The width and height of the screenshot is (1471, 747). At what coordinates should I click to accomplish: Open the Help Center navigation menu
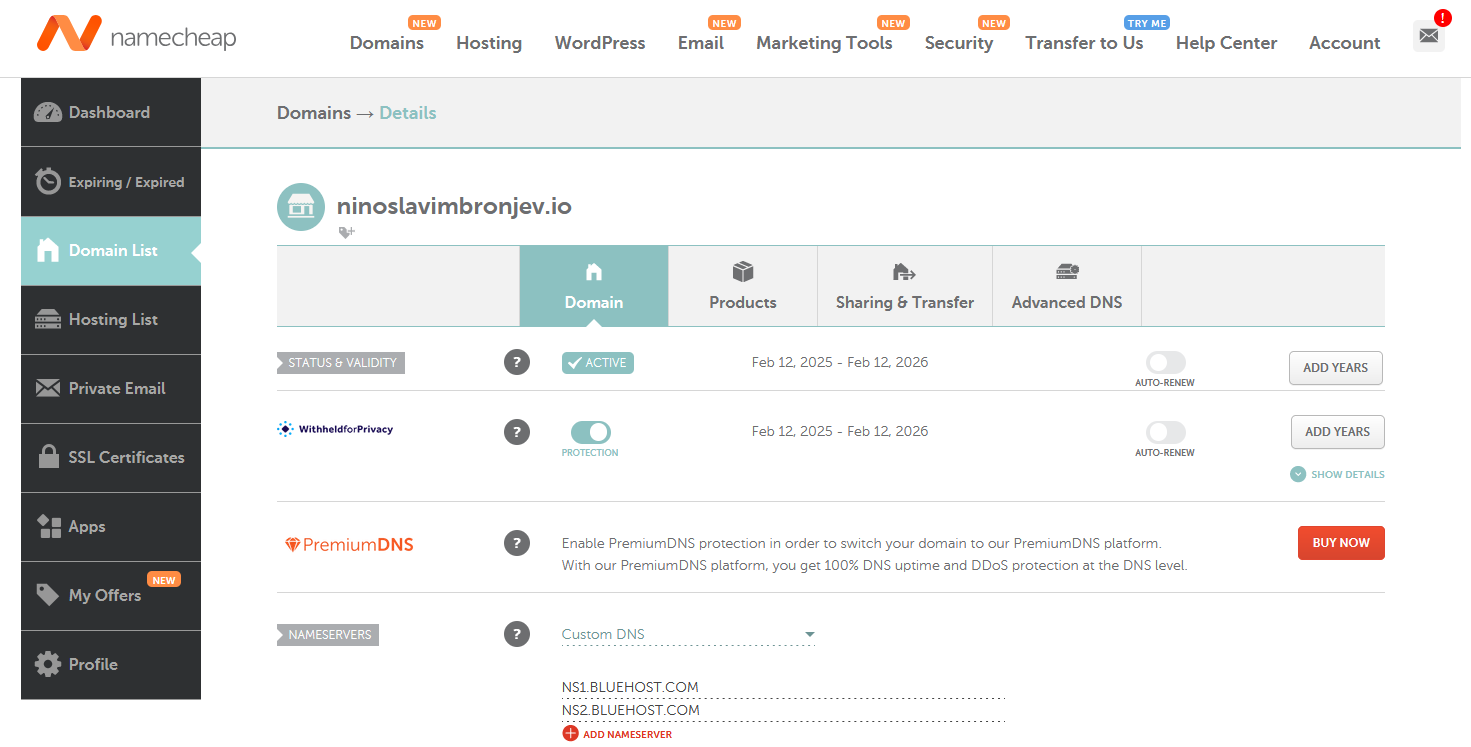tap(1226, 43)
